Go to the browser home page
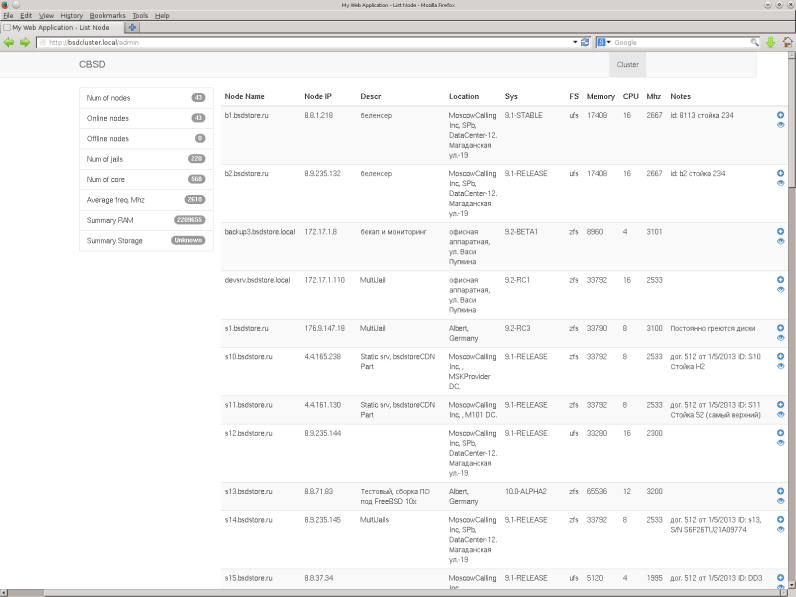Viewport: 796px width, 597px height. tap(787, 42)
